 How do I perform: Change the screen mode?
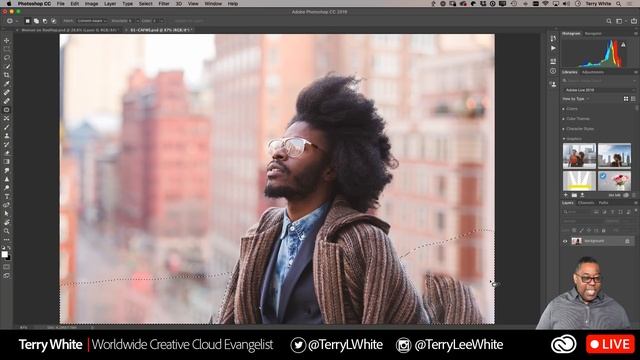(7, 276)
